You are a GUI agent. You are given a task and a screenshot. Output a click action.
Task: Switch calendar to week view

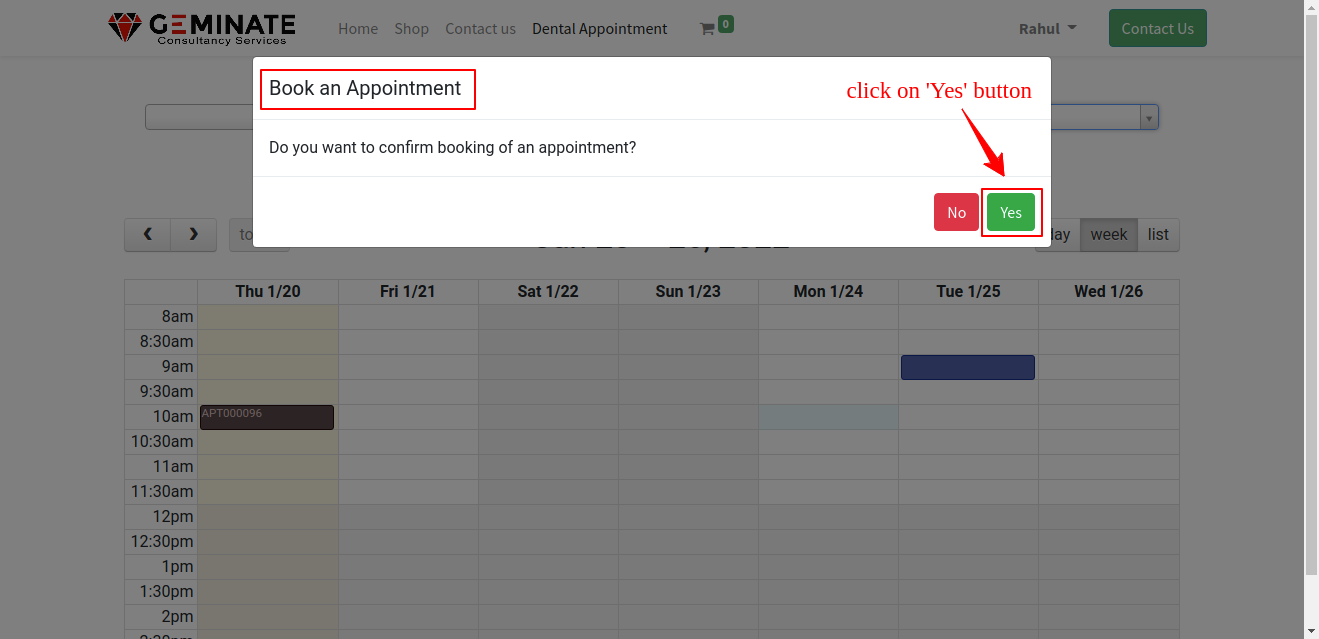click(1108, 235)
